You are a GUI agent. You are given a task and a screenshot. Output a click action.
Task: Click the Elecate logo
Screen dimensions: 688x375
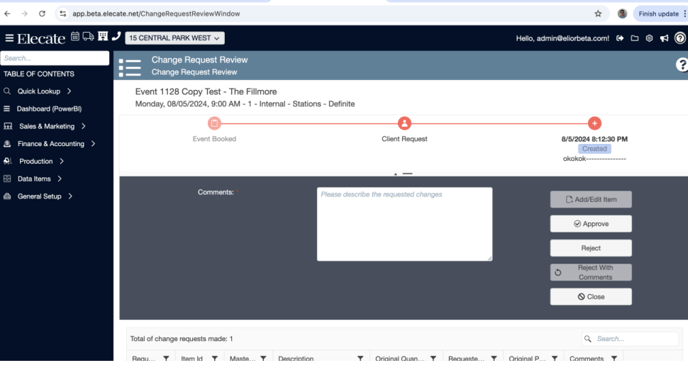tap(41, 39)
